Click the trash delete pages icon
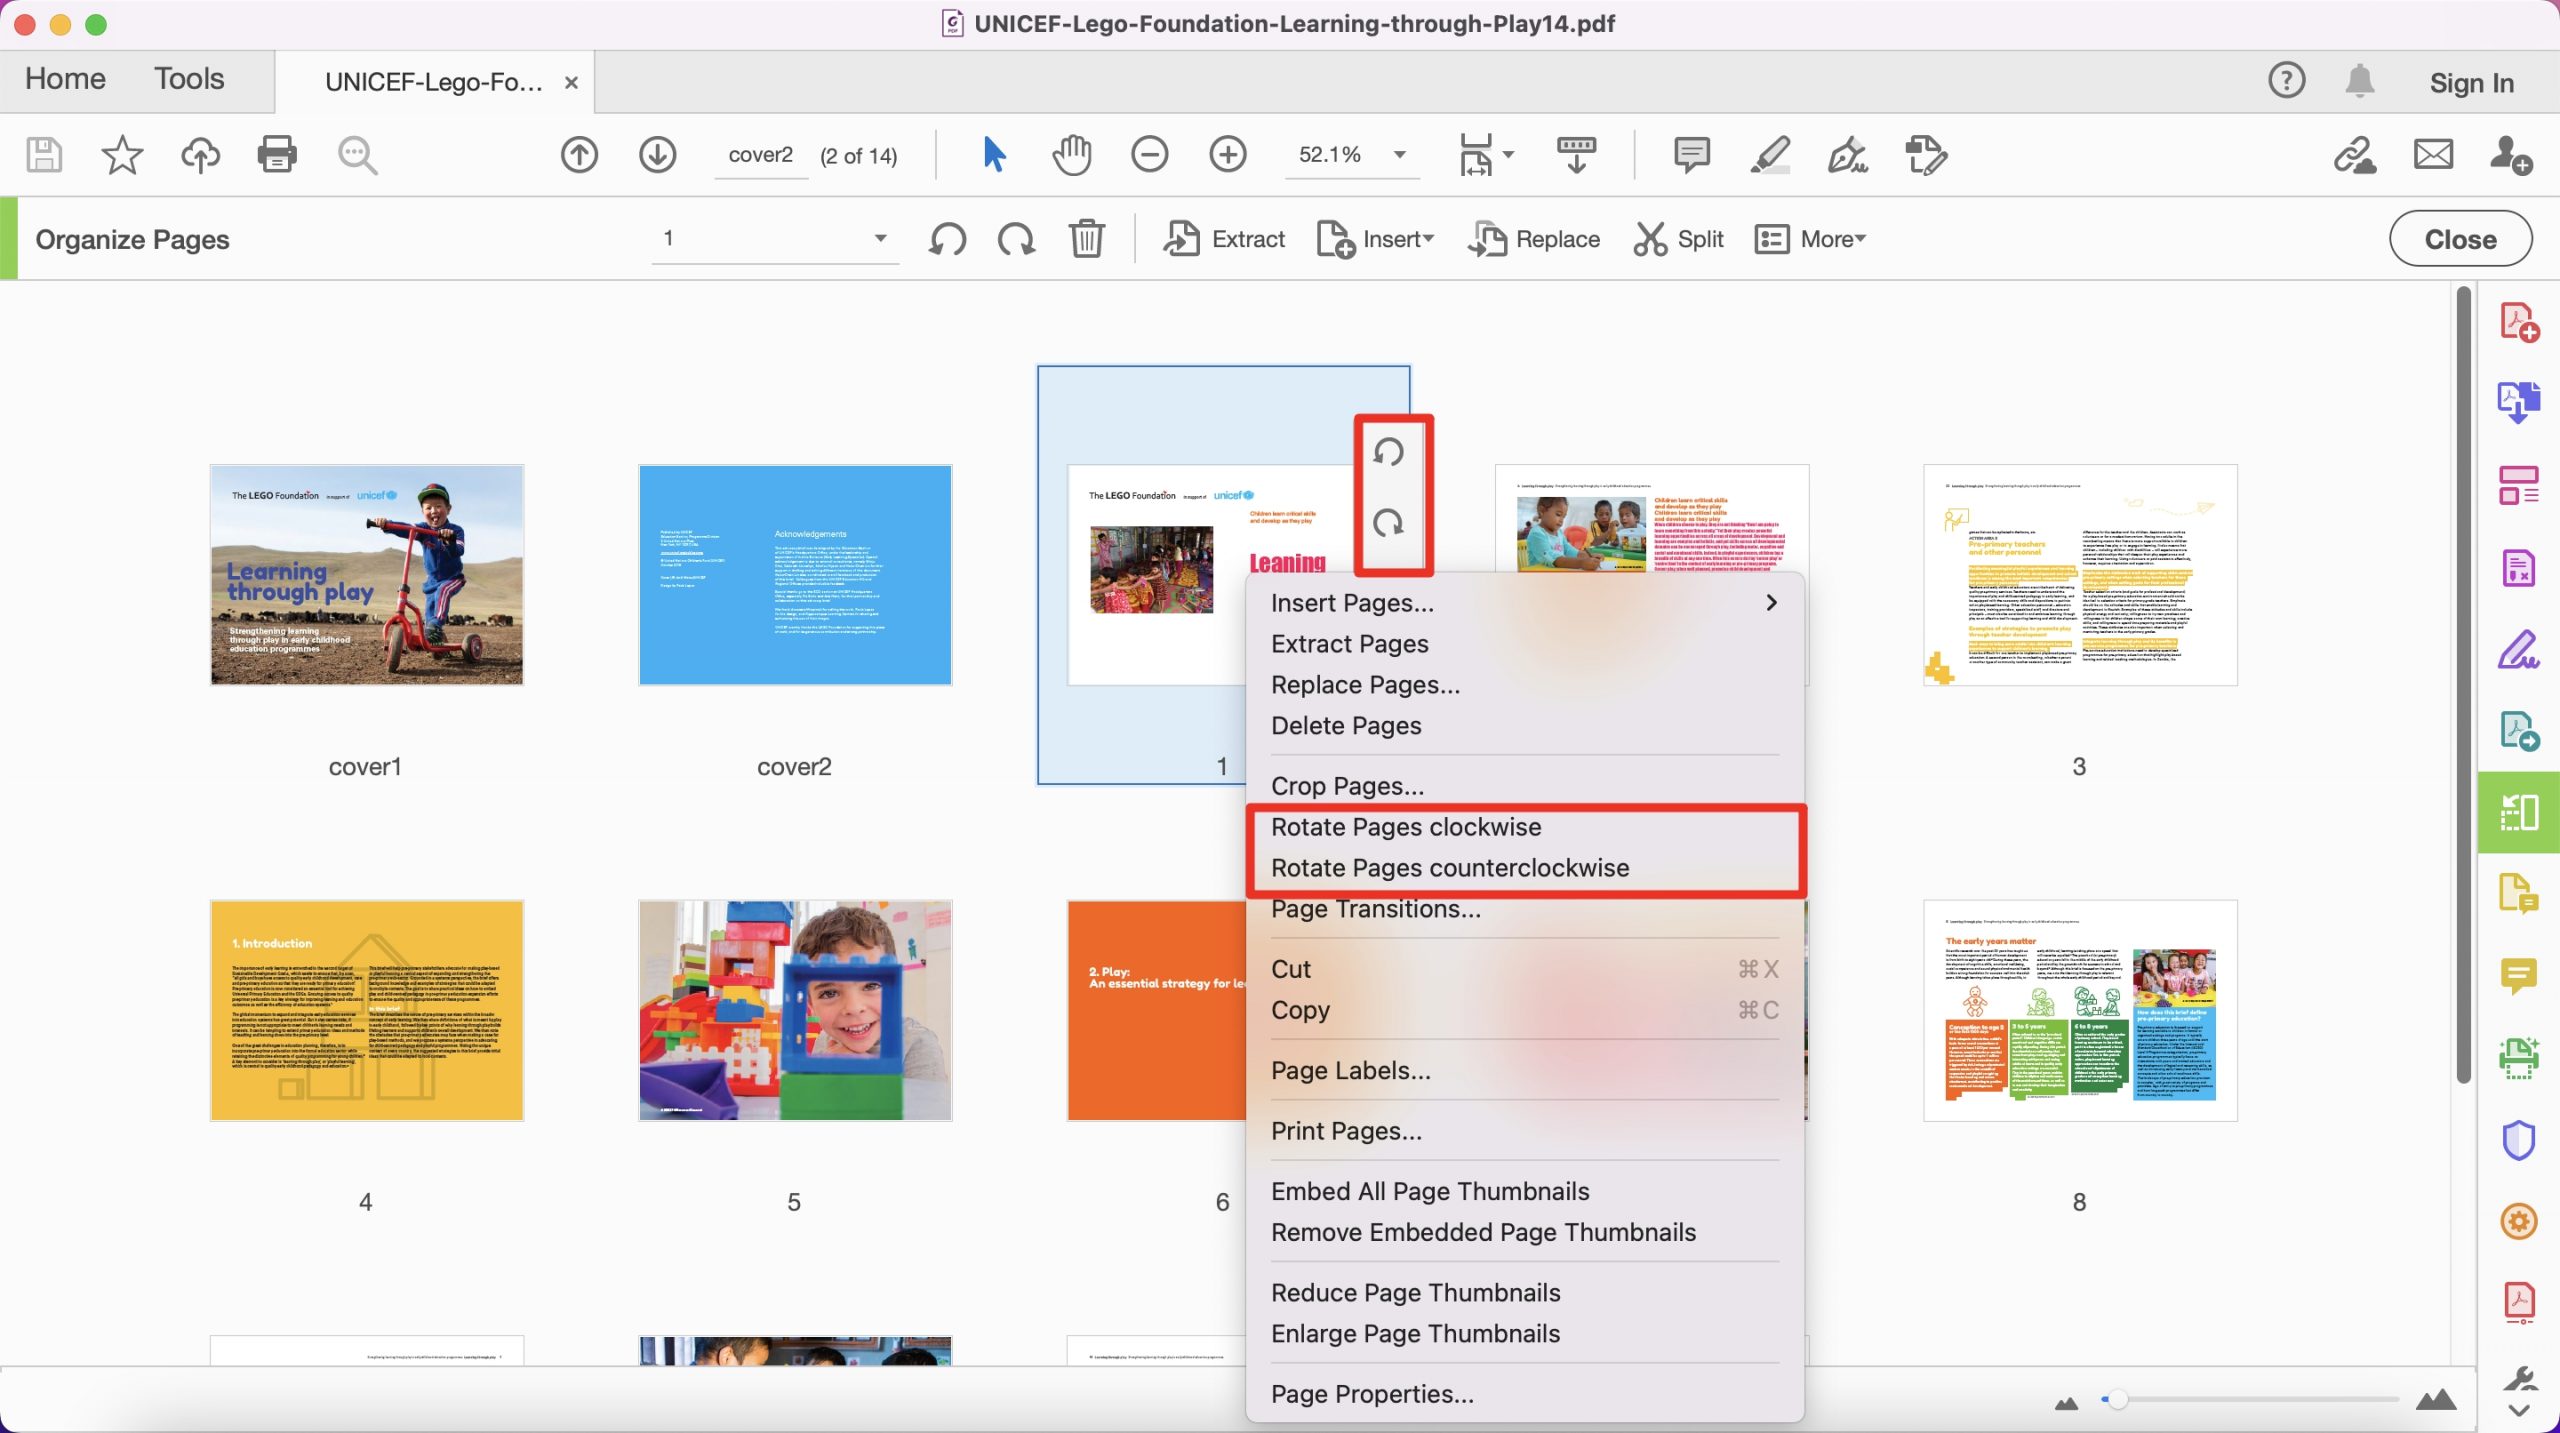This screenshot has height=1433, width=2560. coord(1086,239)
